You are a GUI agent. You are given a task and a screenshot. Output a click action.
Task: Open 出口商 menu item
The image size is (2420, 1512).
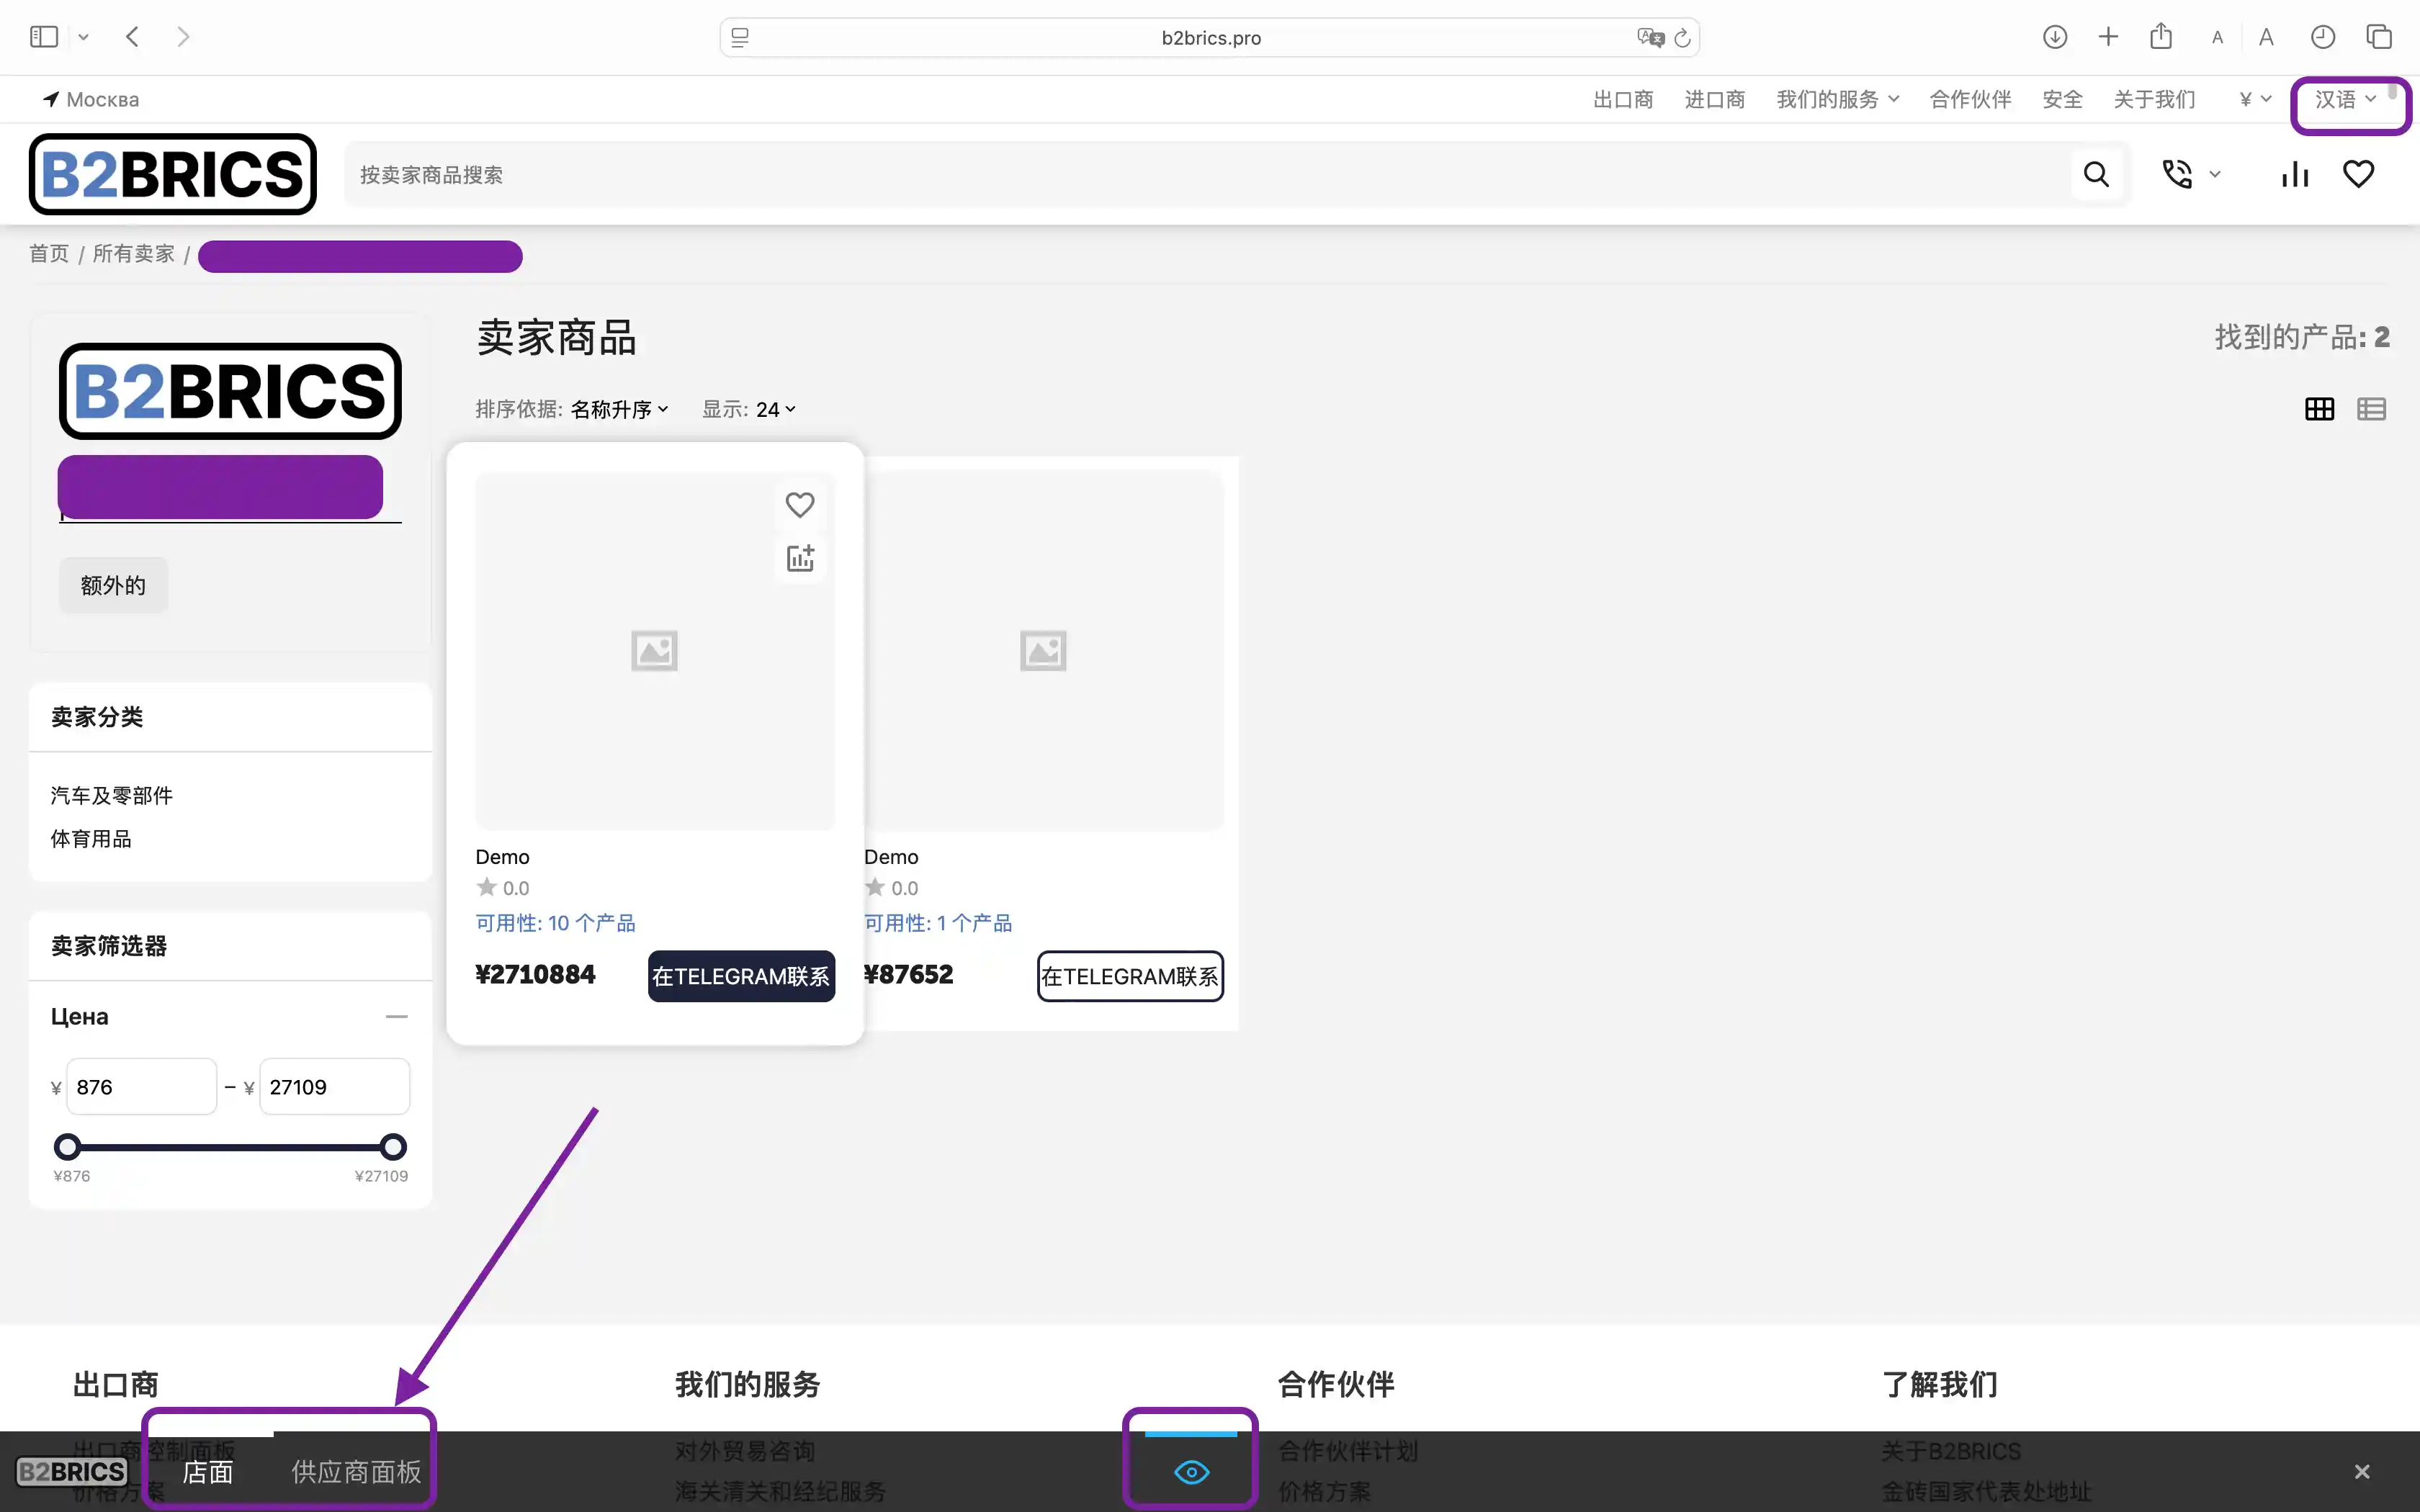[1622, 99]
